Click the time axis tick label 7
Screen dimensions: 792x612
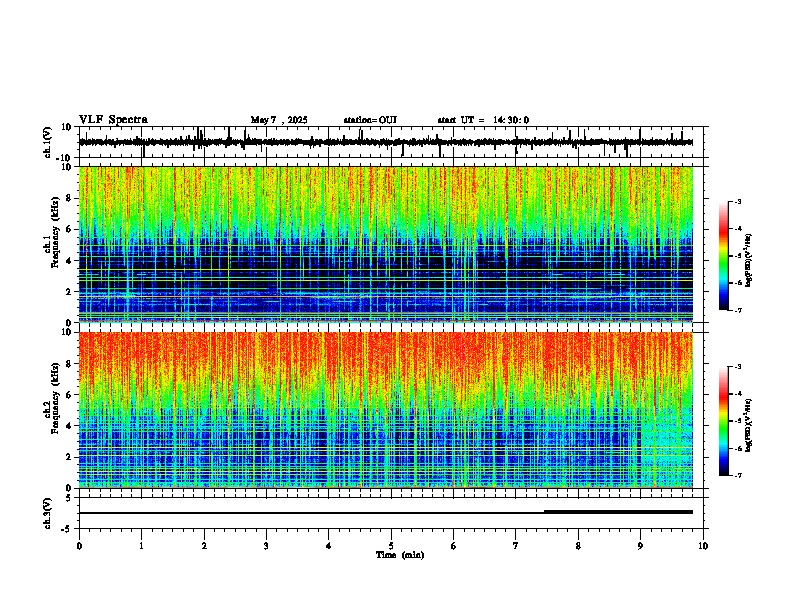[516, 546]
